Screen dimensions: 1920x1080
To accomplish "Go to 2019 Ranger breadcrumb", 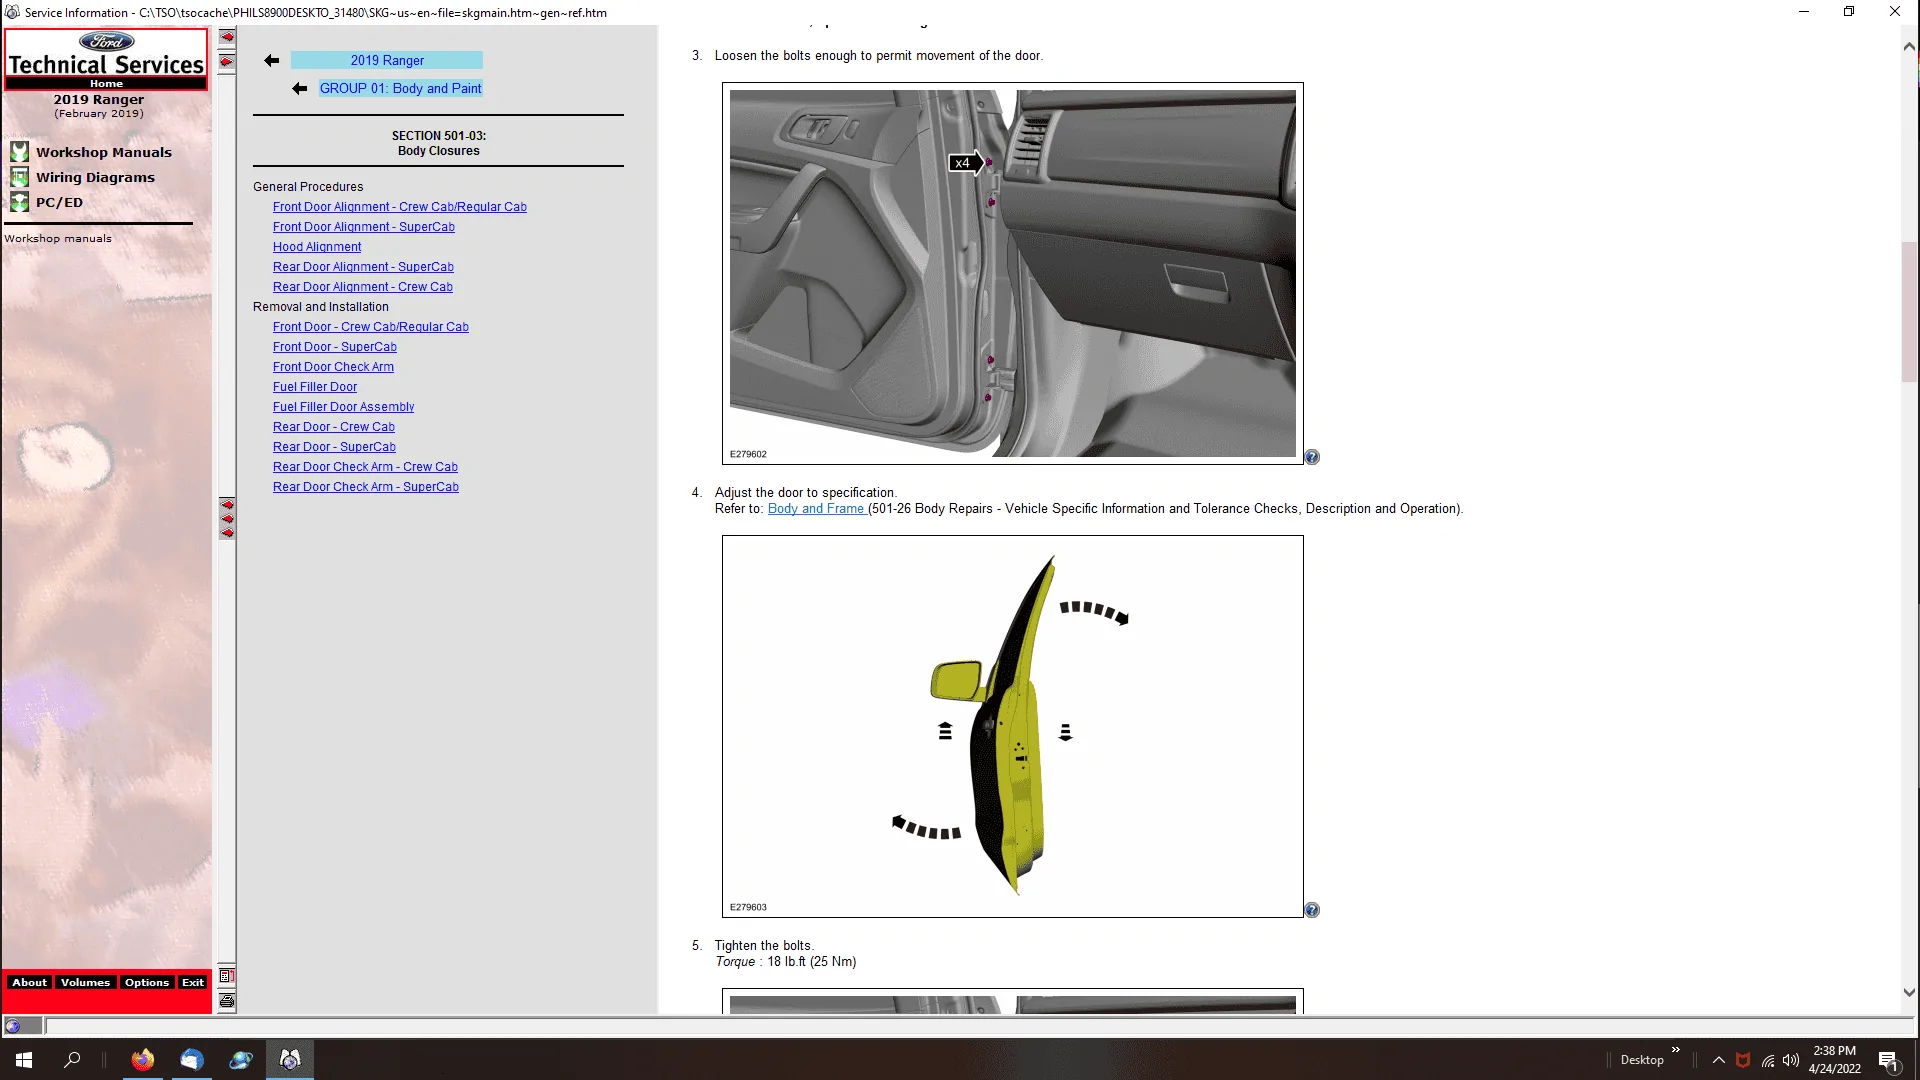I will point(387,60).
